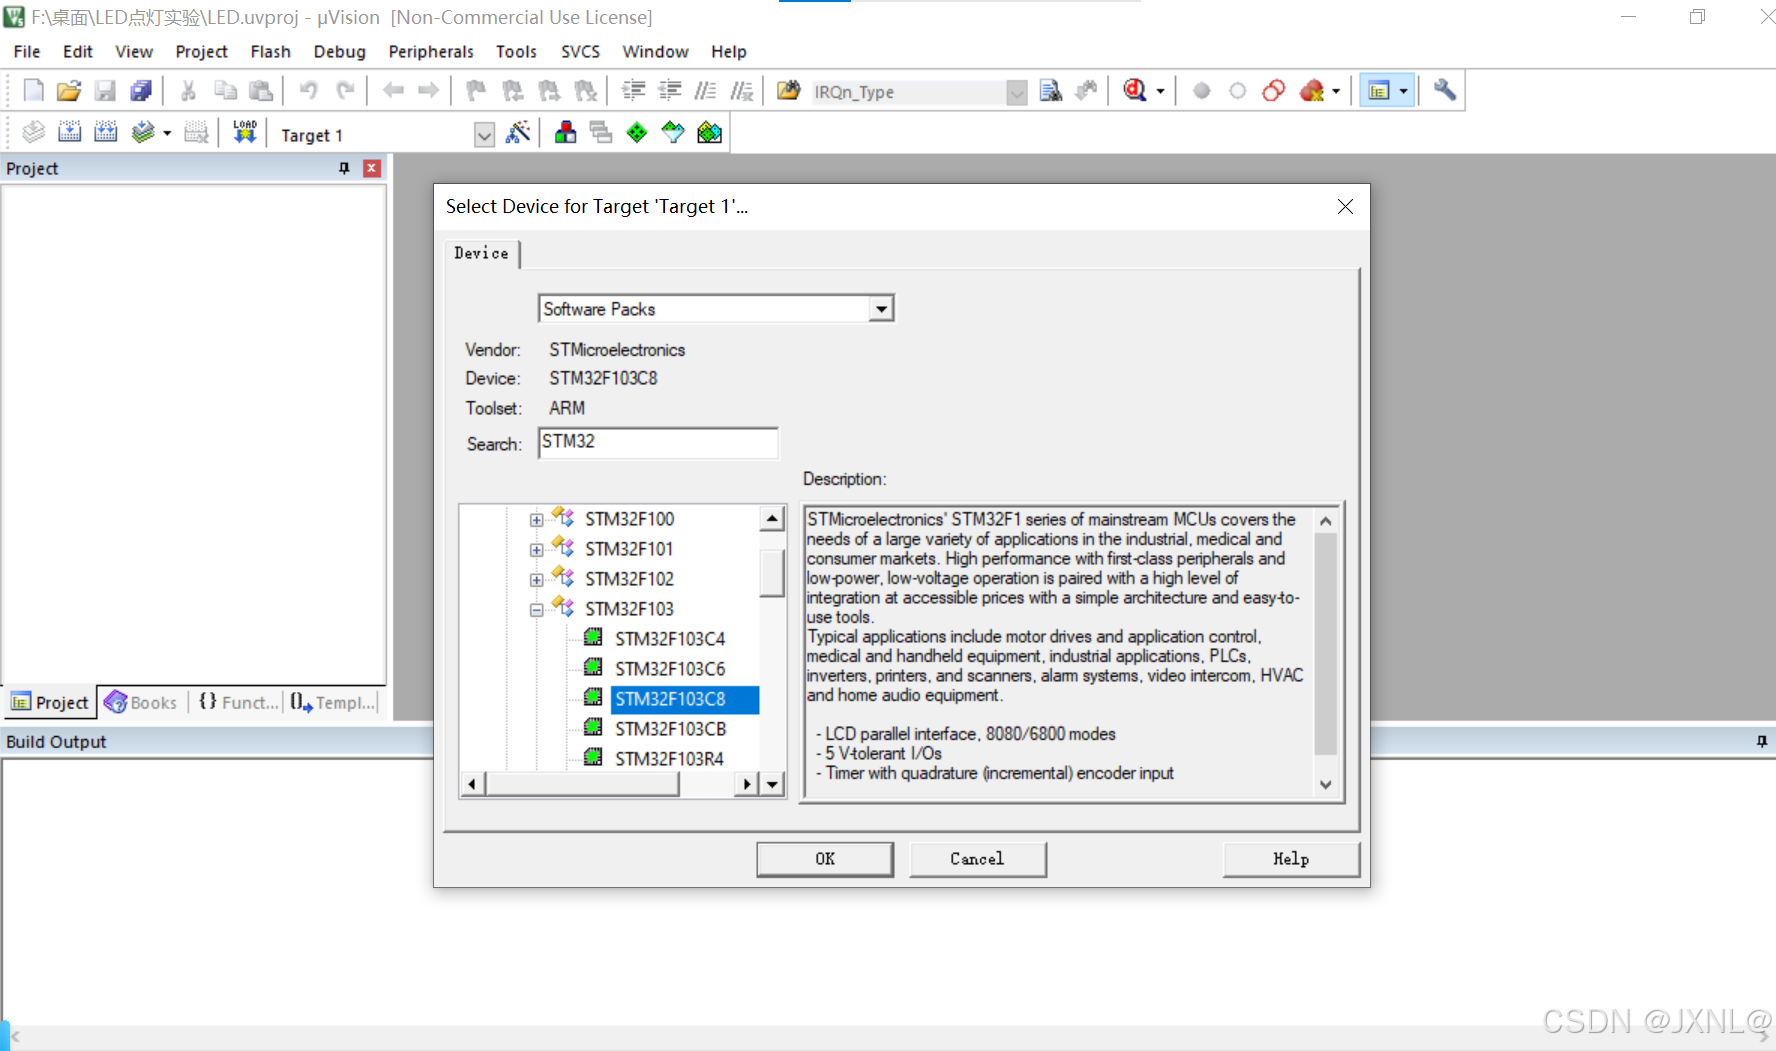The height and width of the screenshot is (1051, 1776).
Task: Open the File menu
Action: coord(27,51)
